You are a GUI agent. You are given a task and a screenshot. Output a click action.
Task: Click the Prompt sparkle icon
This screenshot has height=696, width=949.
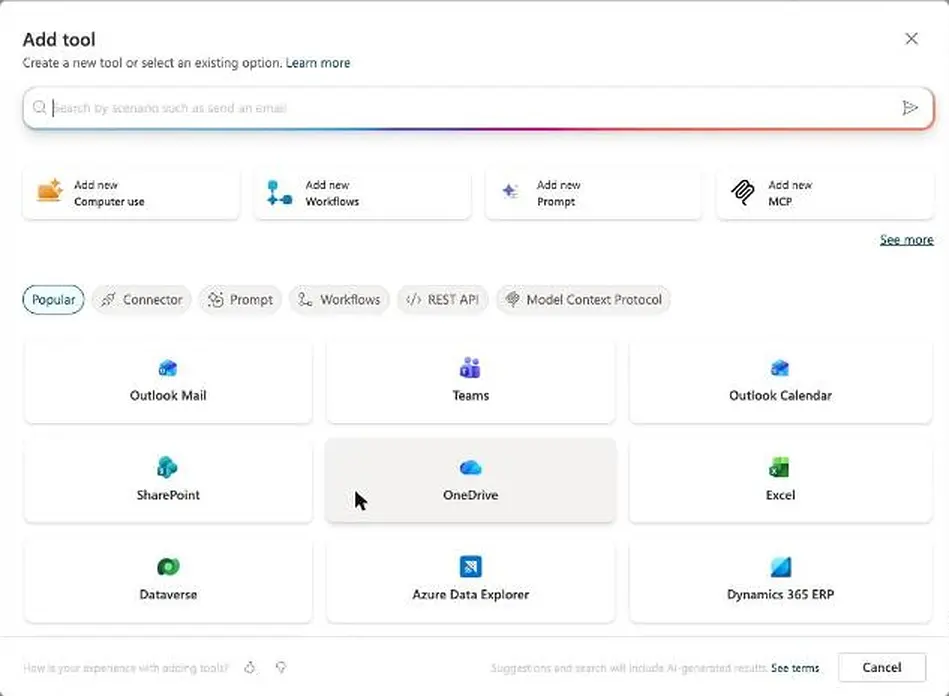tap(510, 191)
